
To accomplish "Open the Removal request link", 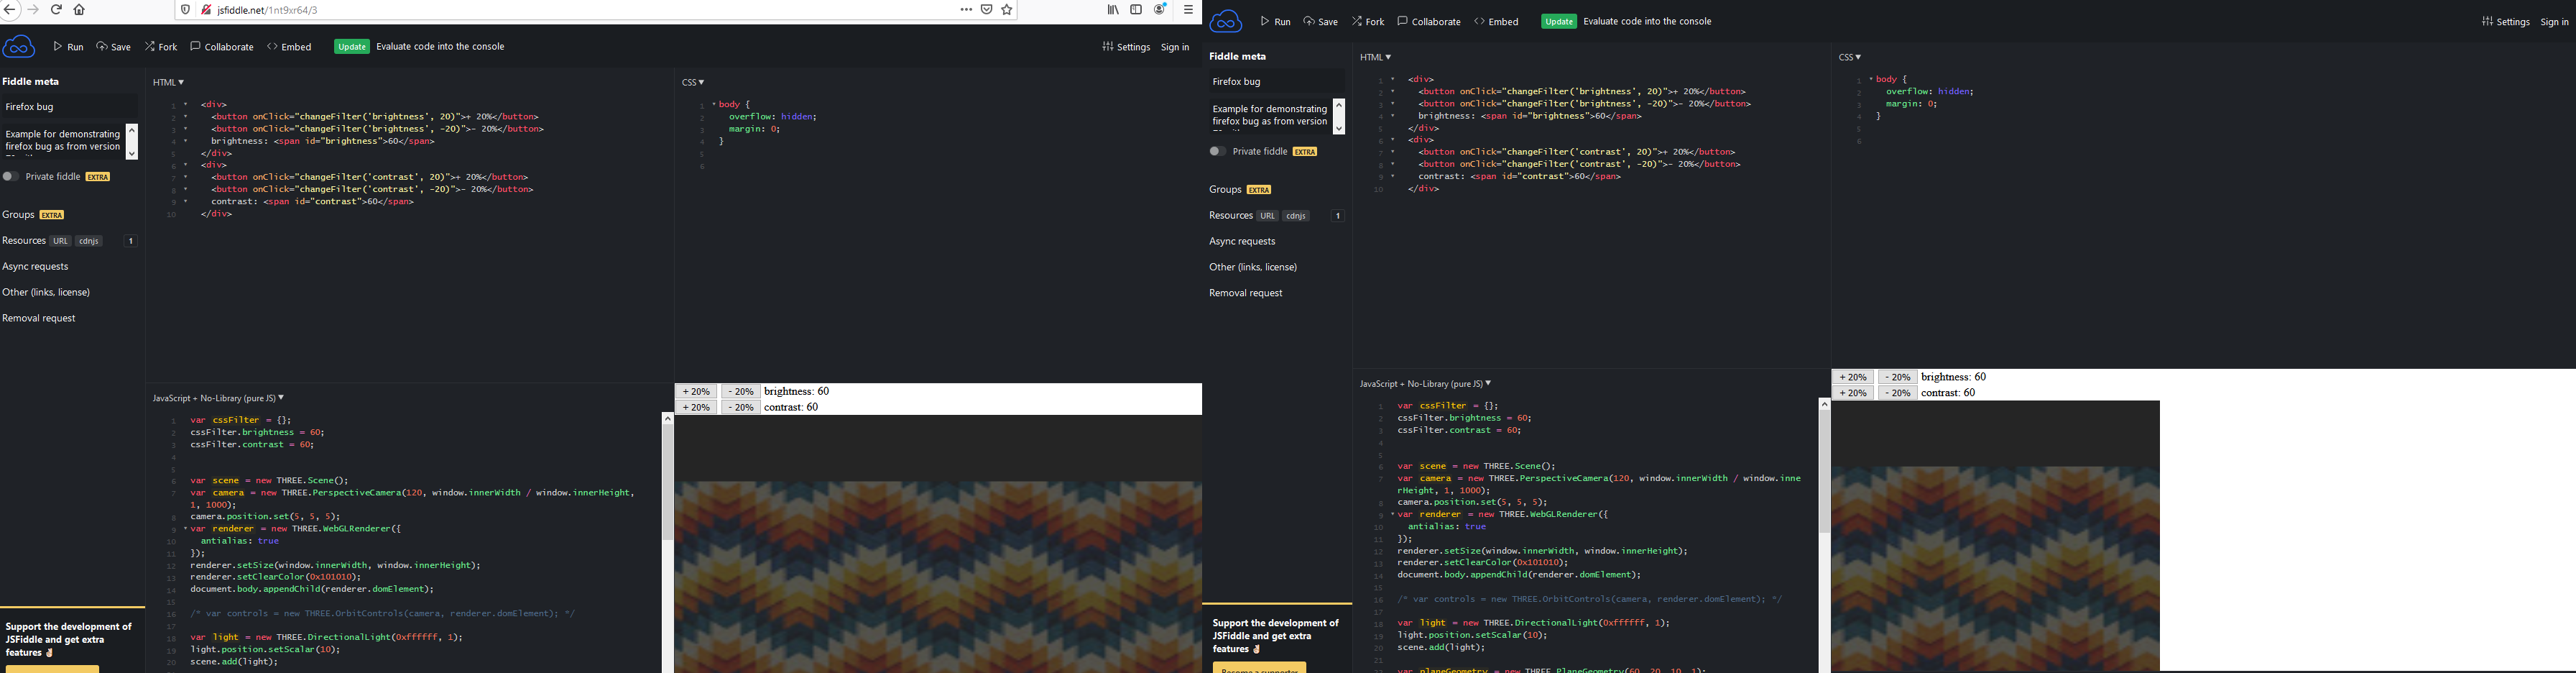I will point(38,317).
